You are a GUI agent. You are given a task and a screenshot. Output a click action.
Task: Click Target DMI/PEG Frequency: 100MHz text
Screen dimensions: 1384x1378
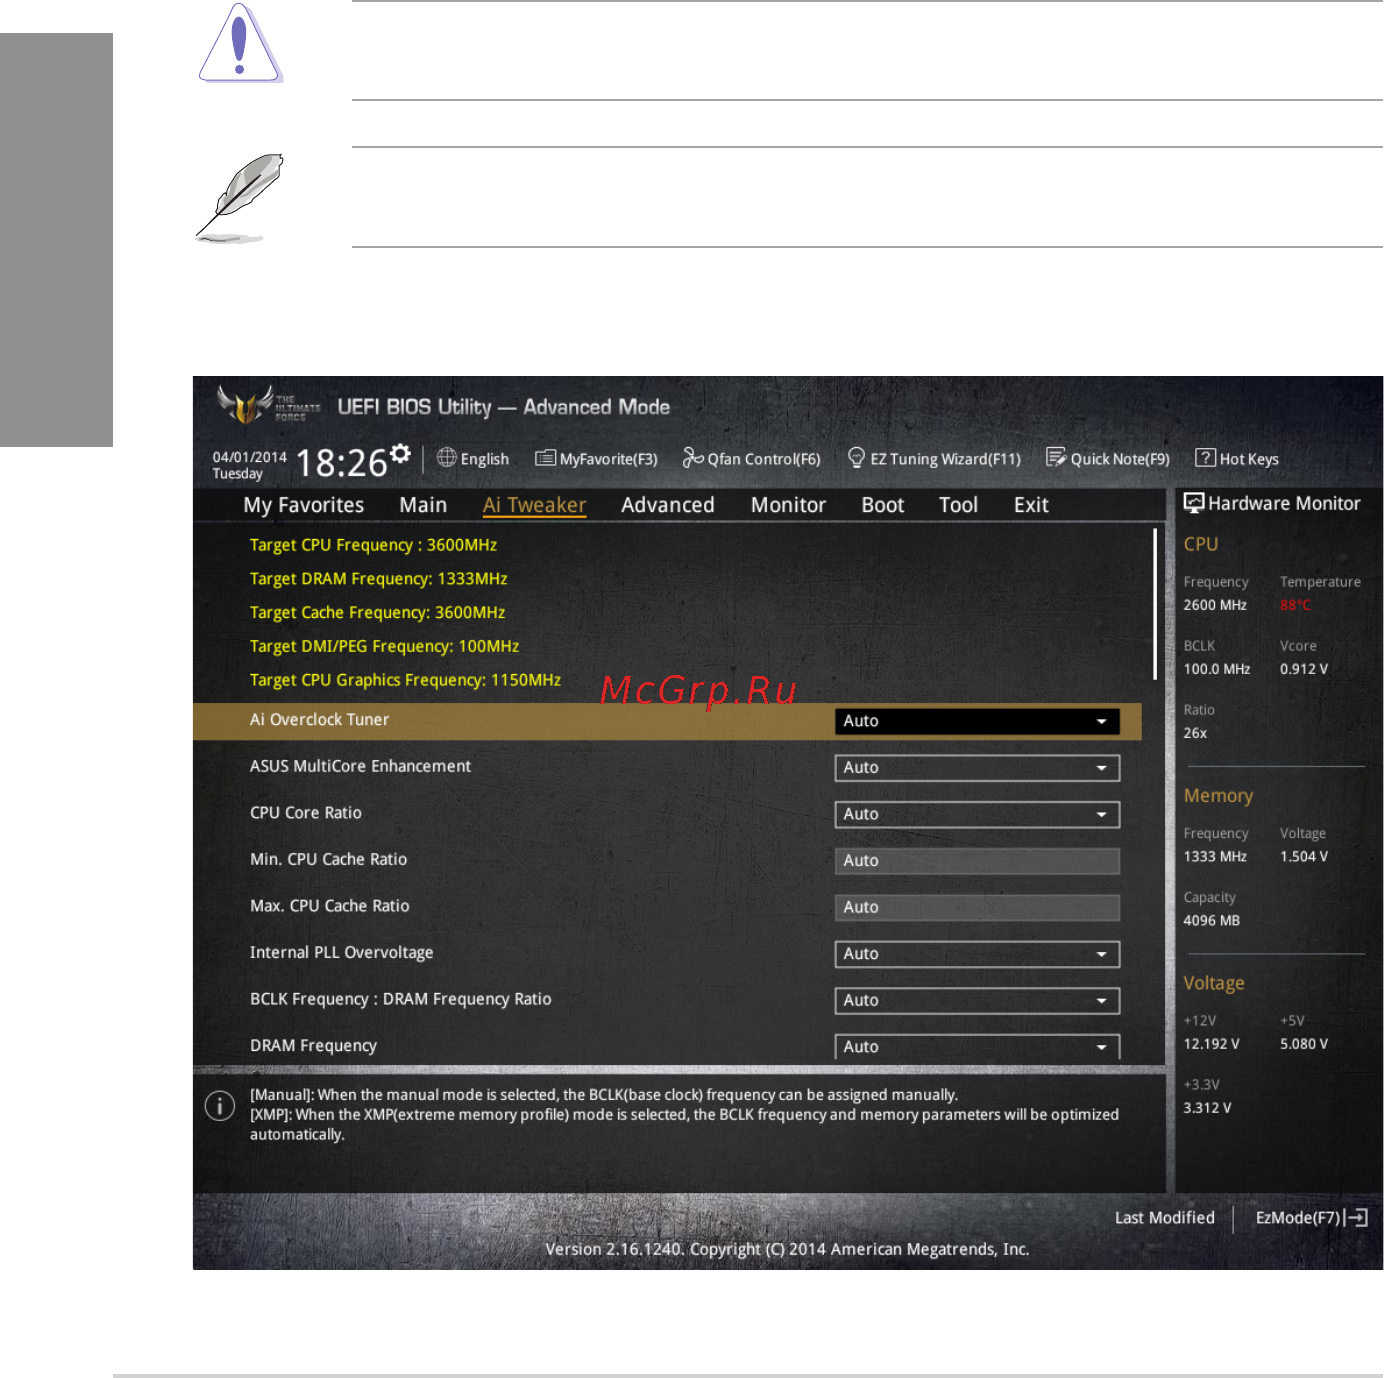tap(384, 646)
